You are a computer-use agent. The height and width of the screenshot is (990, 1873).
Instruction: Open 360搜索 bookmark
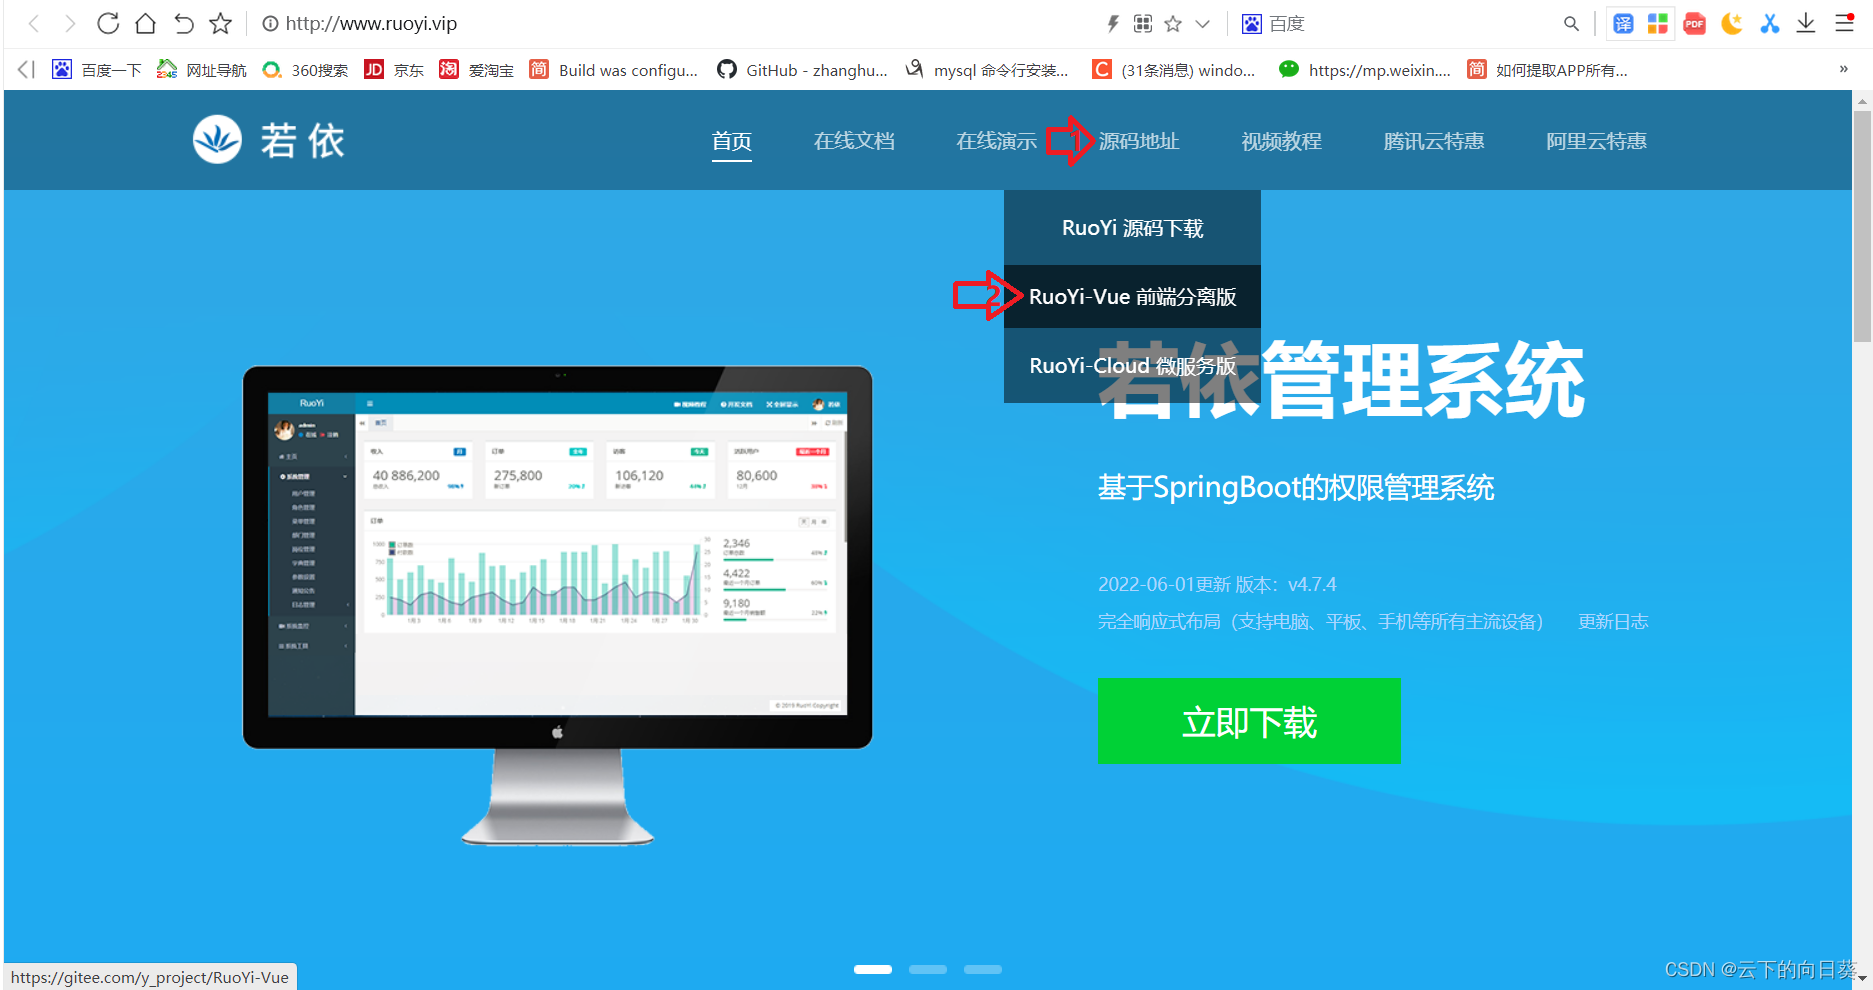coord(306,69)
